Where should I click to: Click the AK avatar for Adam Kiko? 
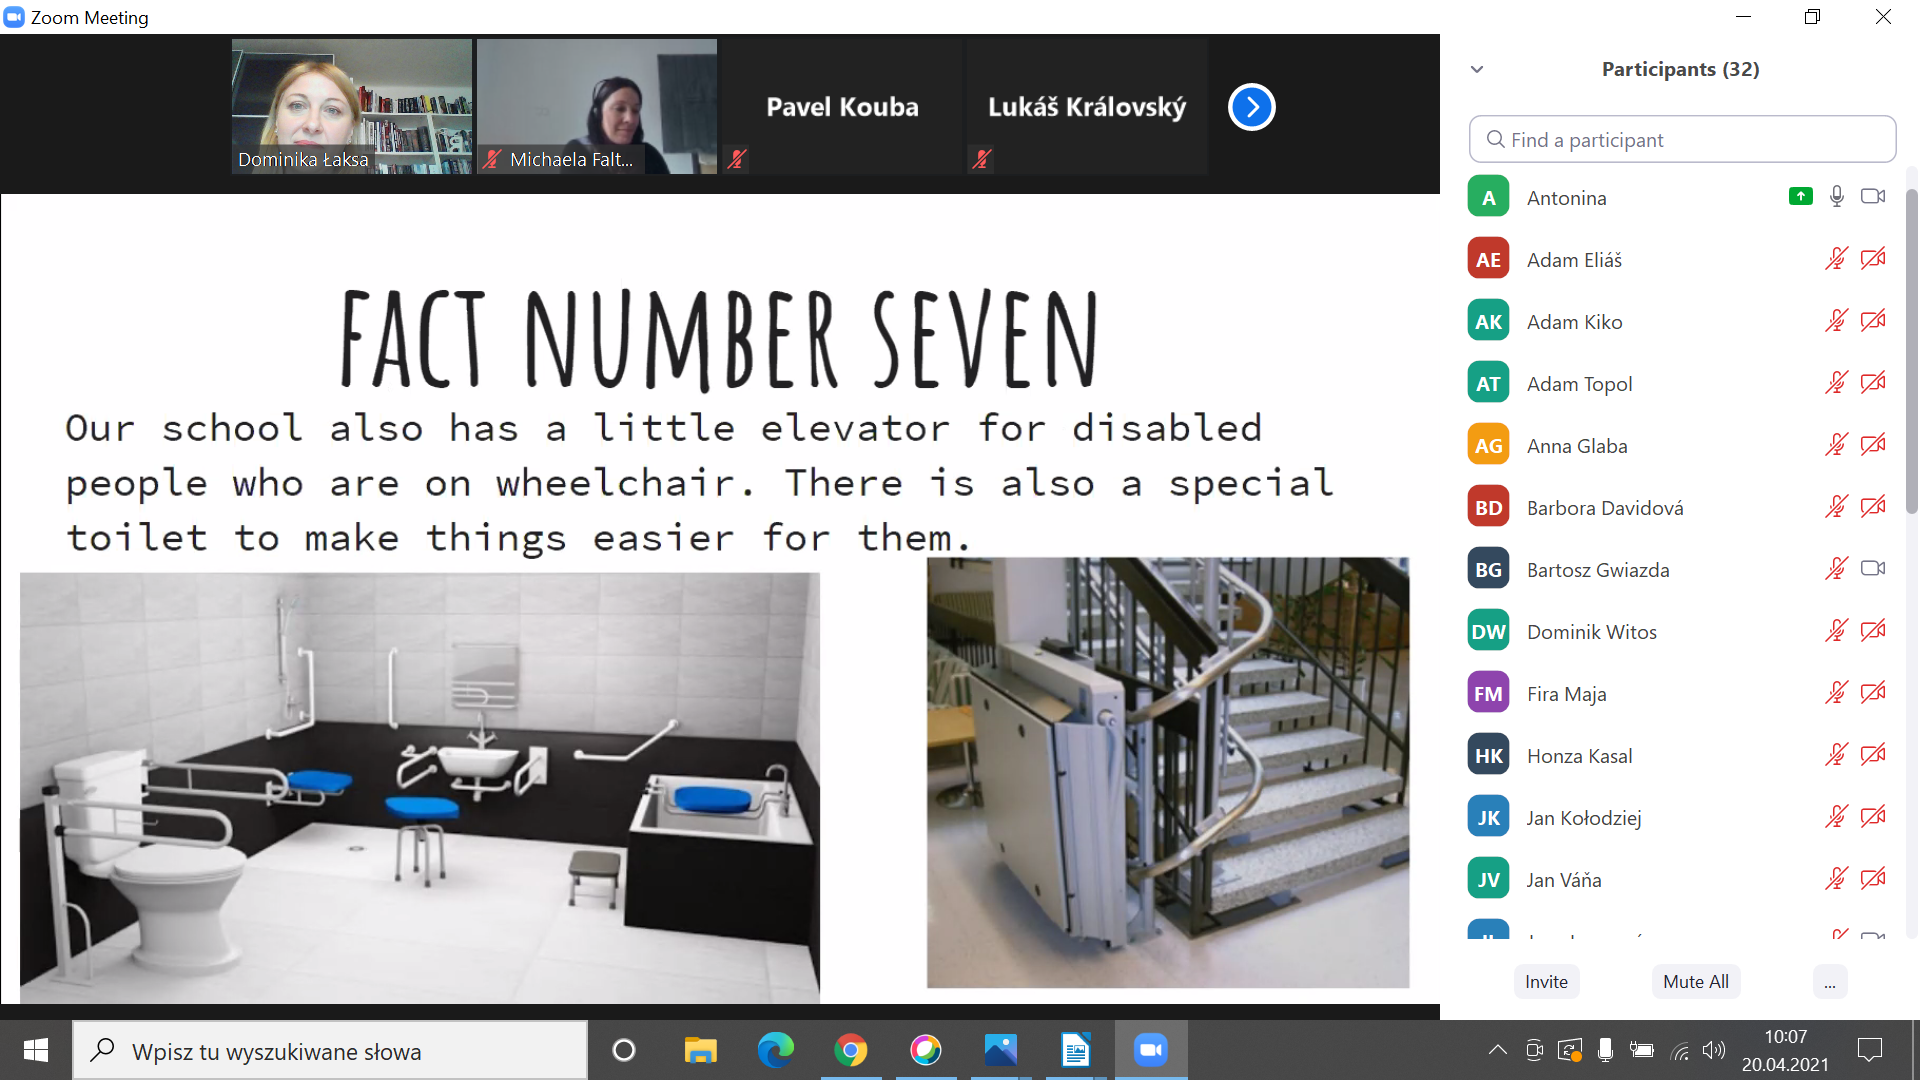click(x=1488, y=321)
